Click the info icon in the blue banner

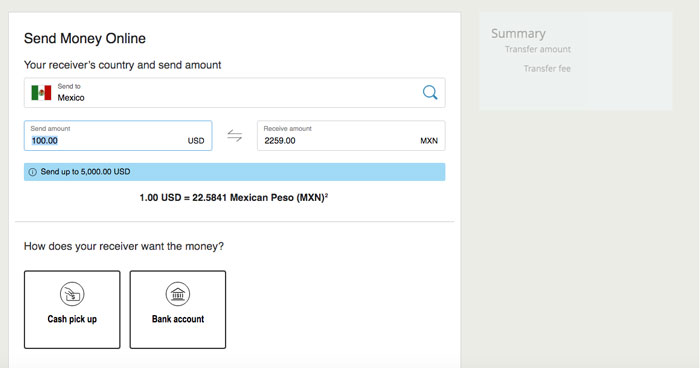[33, 172]
